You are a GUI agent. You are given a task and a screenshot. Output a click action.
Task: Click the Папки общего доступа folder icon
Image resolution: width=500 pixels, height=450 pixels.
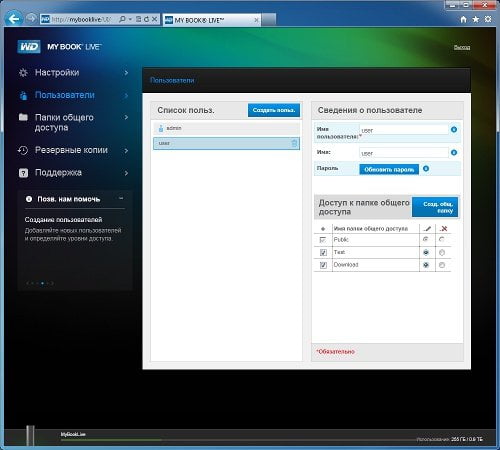23,117
